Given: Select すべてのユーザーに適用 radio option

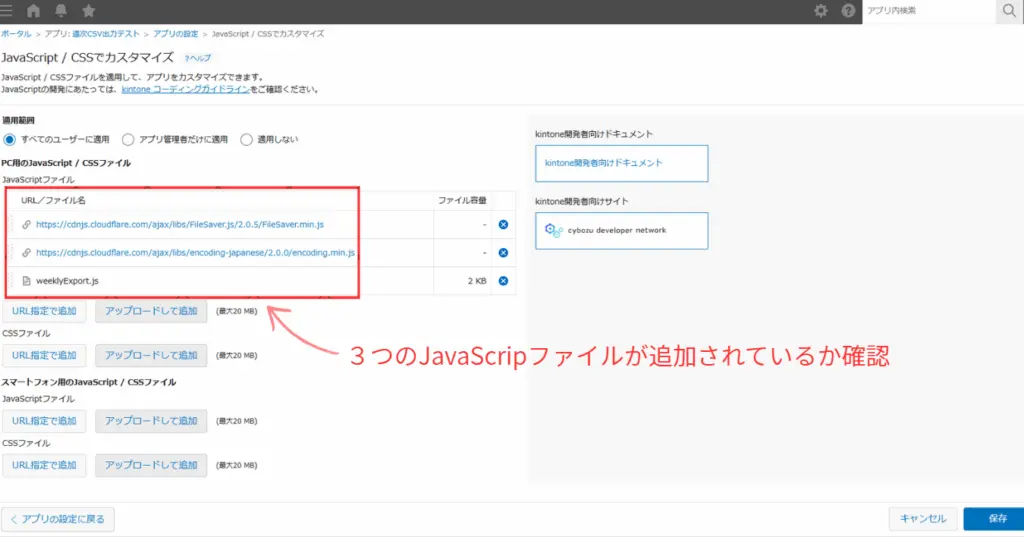Looking at the screenshot, I should tap(9, 139).
